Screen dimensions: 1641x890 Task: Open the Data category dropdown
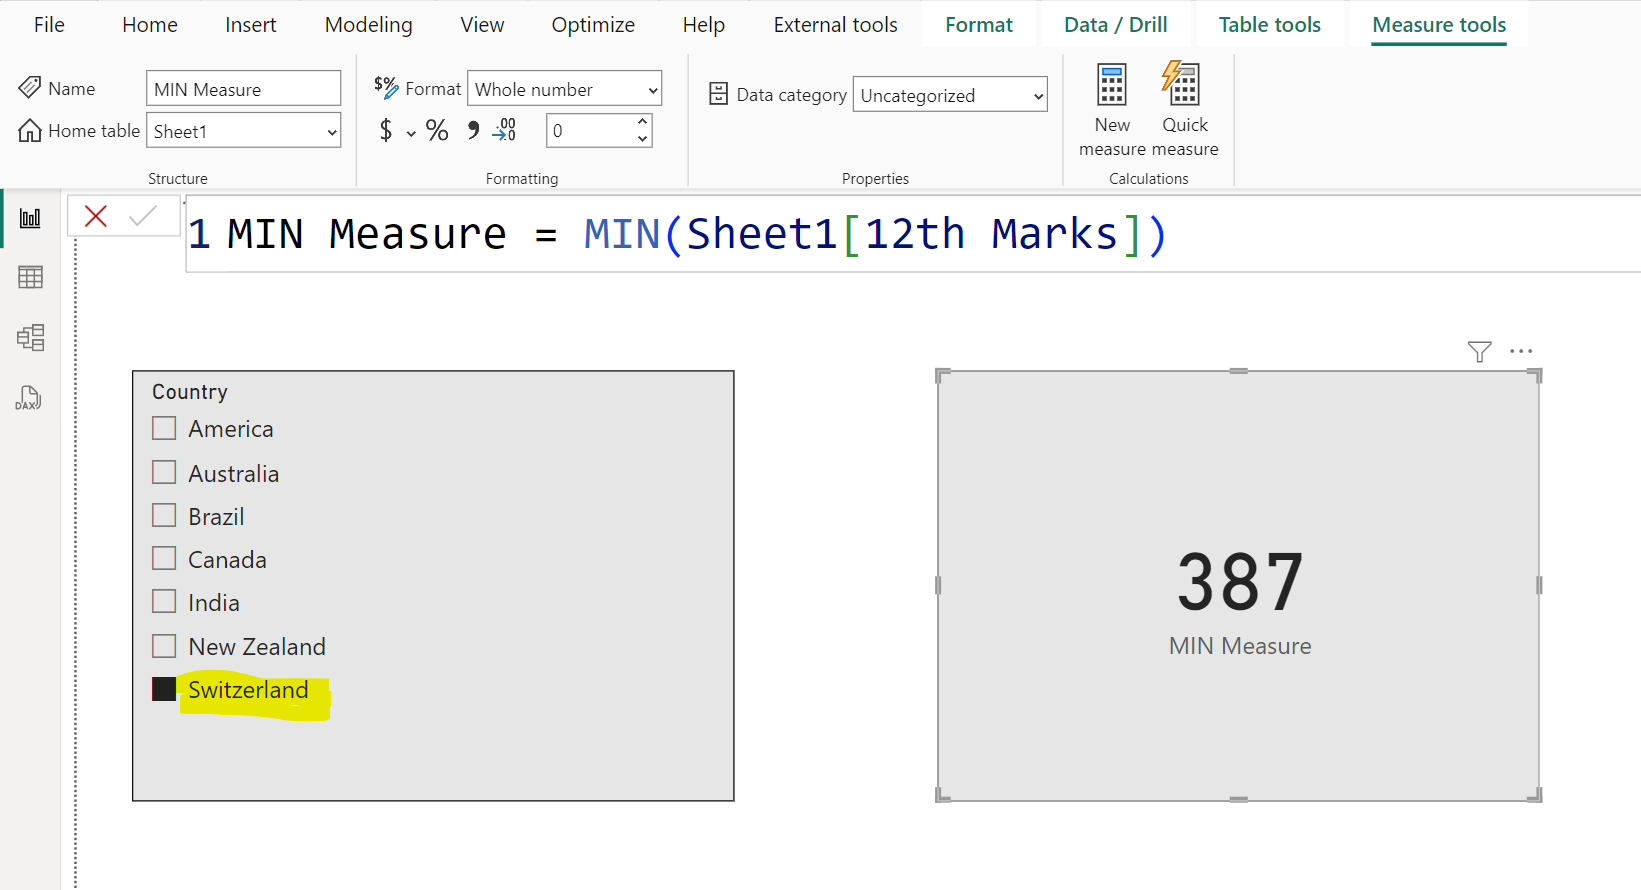click(x=1037, y=96)
